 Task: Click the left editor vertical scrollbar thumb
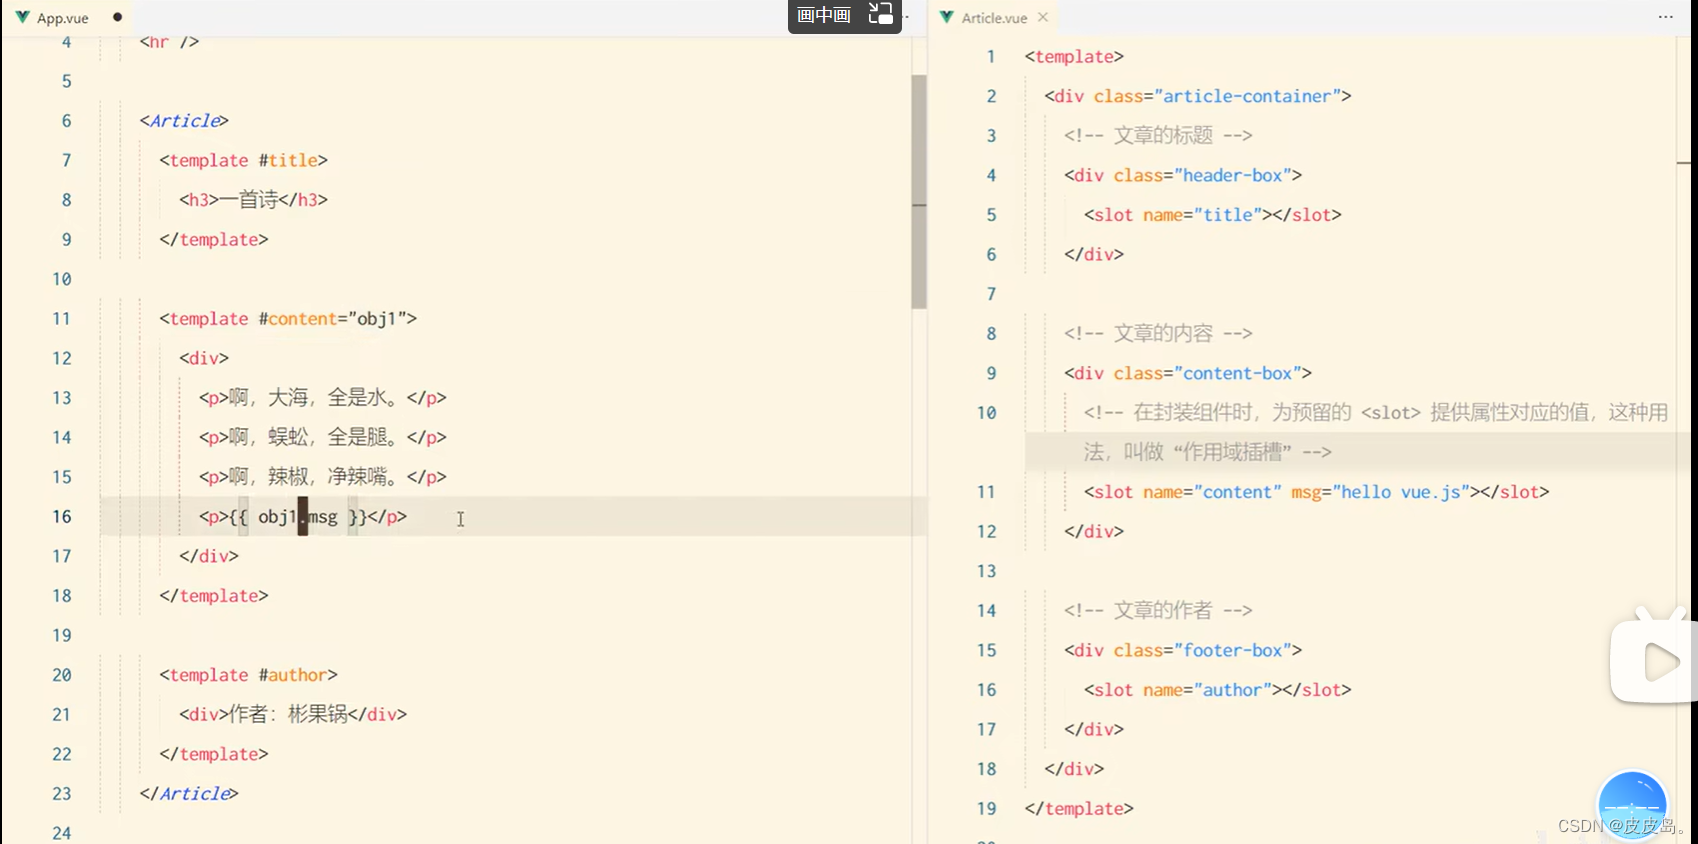tap(919, 191)
